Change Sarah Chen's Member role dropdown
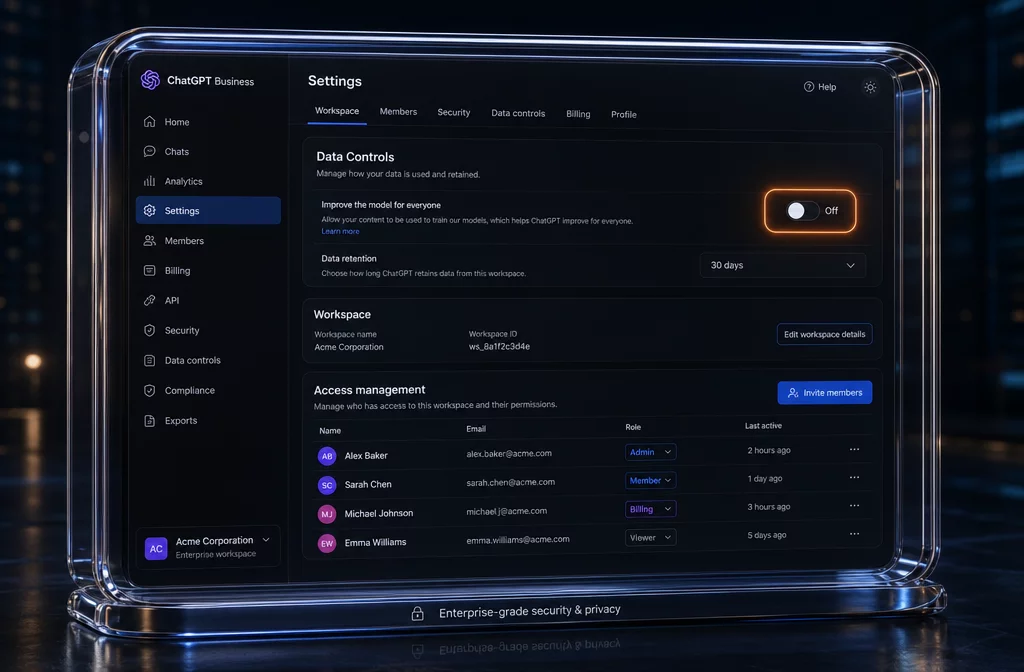Image resolution: width=1024 pixels, height=672 pixels. pos(650,480)
